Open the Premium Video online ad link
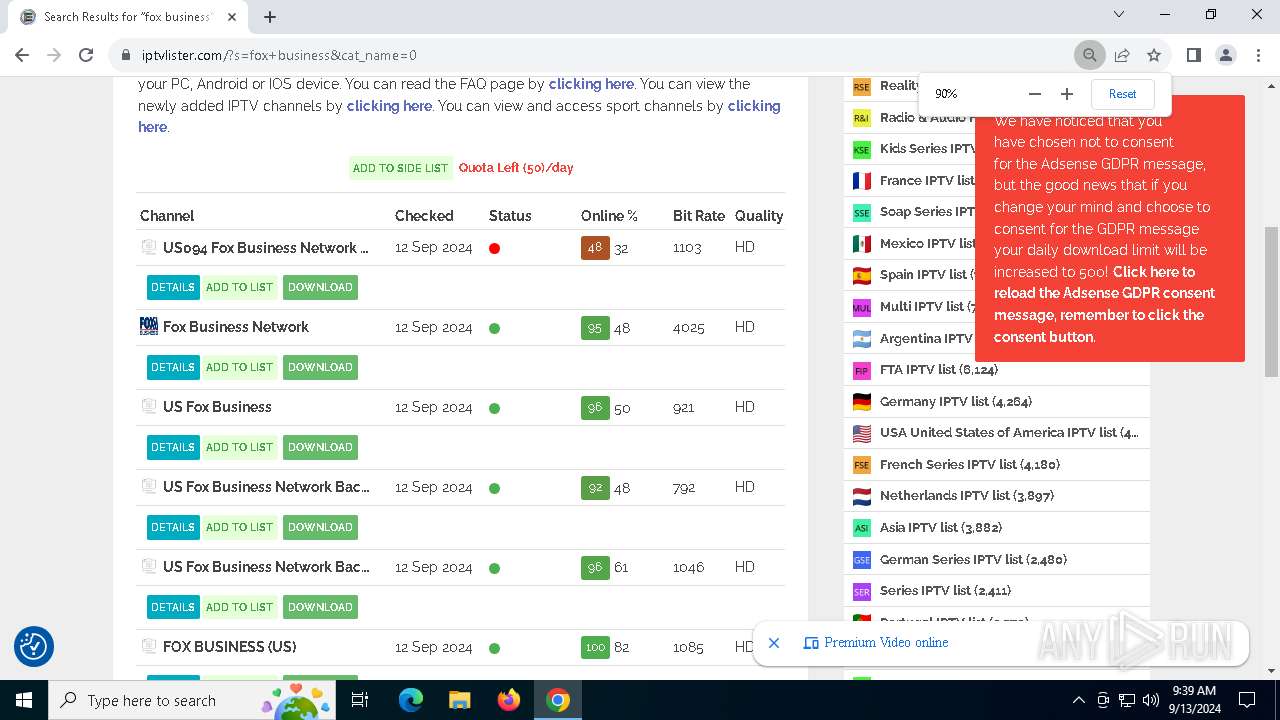Screen dimensions: 1280x720 pos(886,643)
